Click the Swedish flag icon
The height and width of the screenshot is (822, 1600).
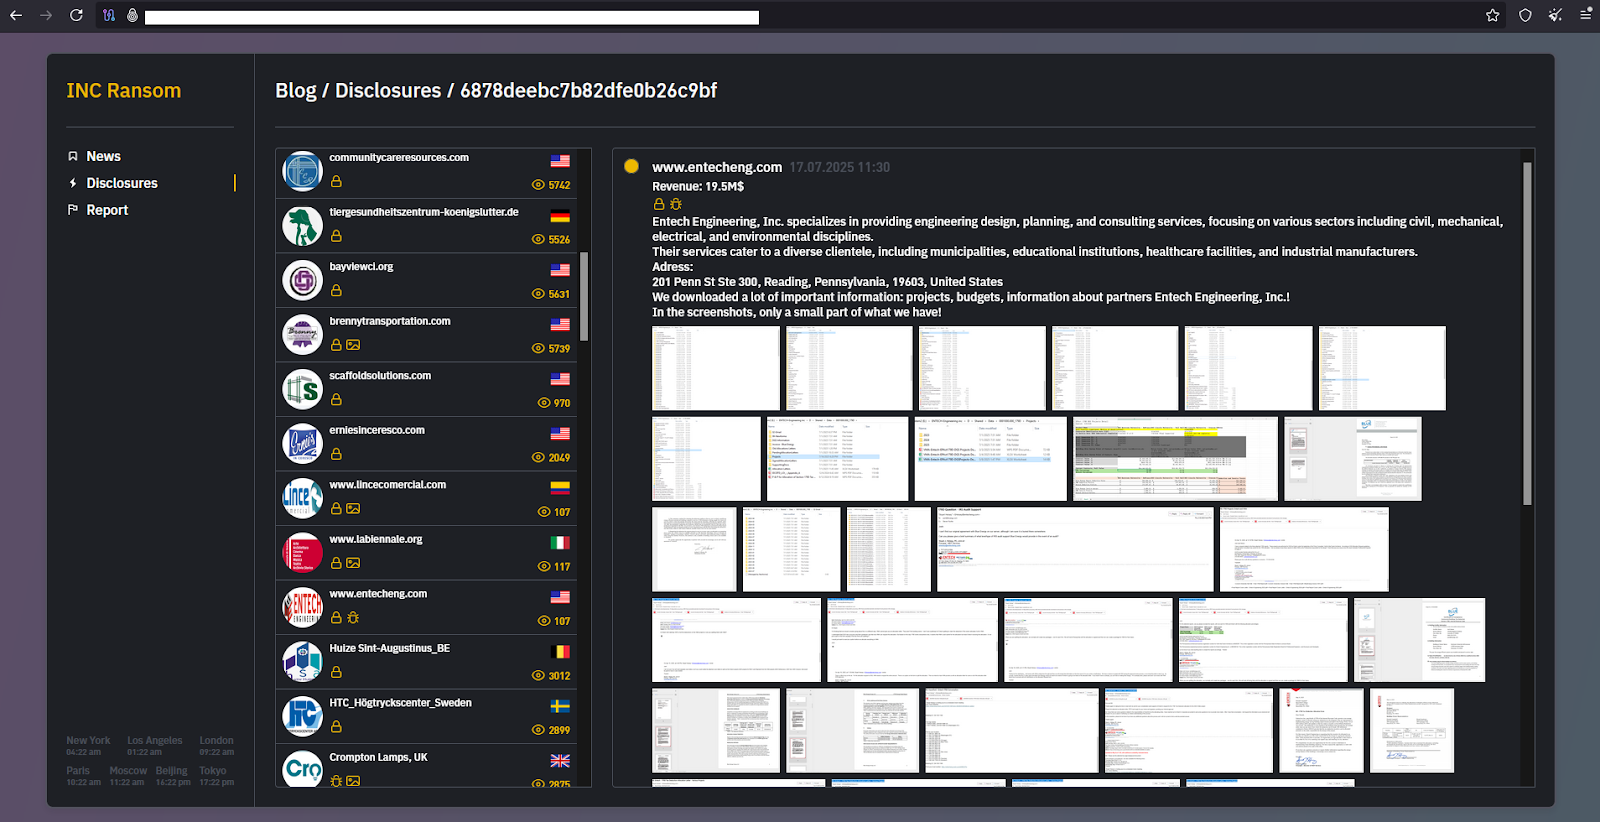pyautogui.click(x=560, y=706)
